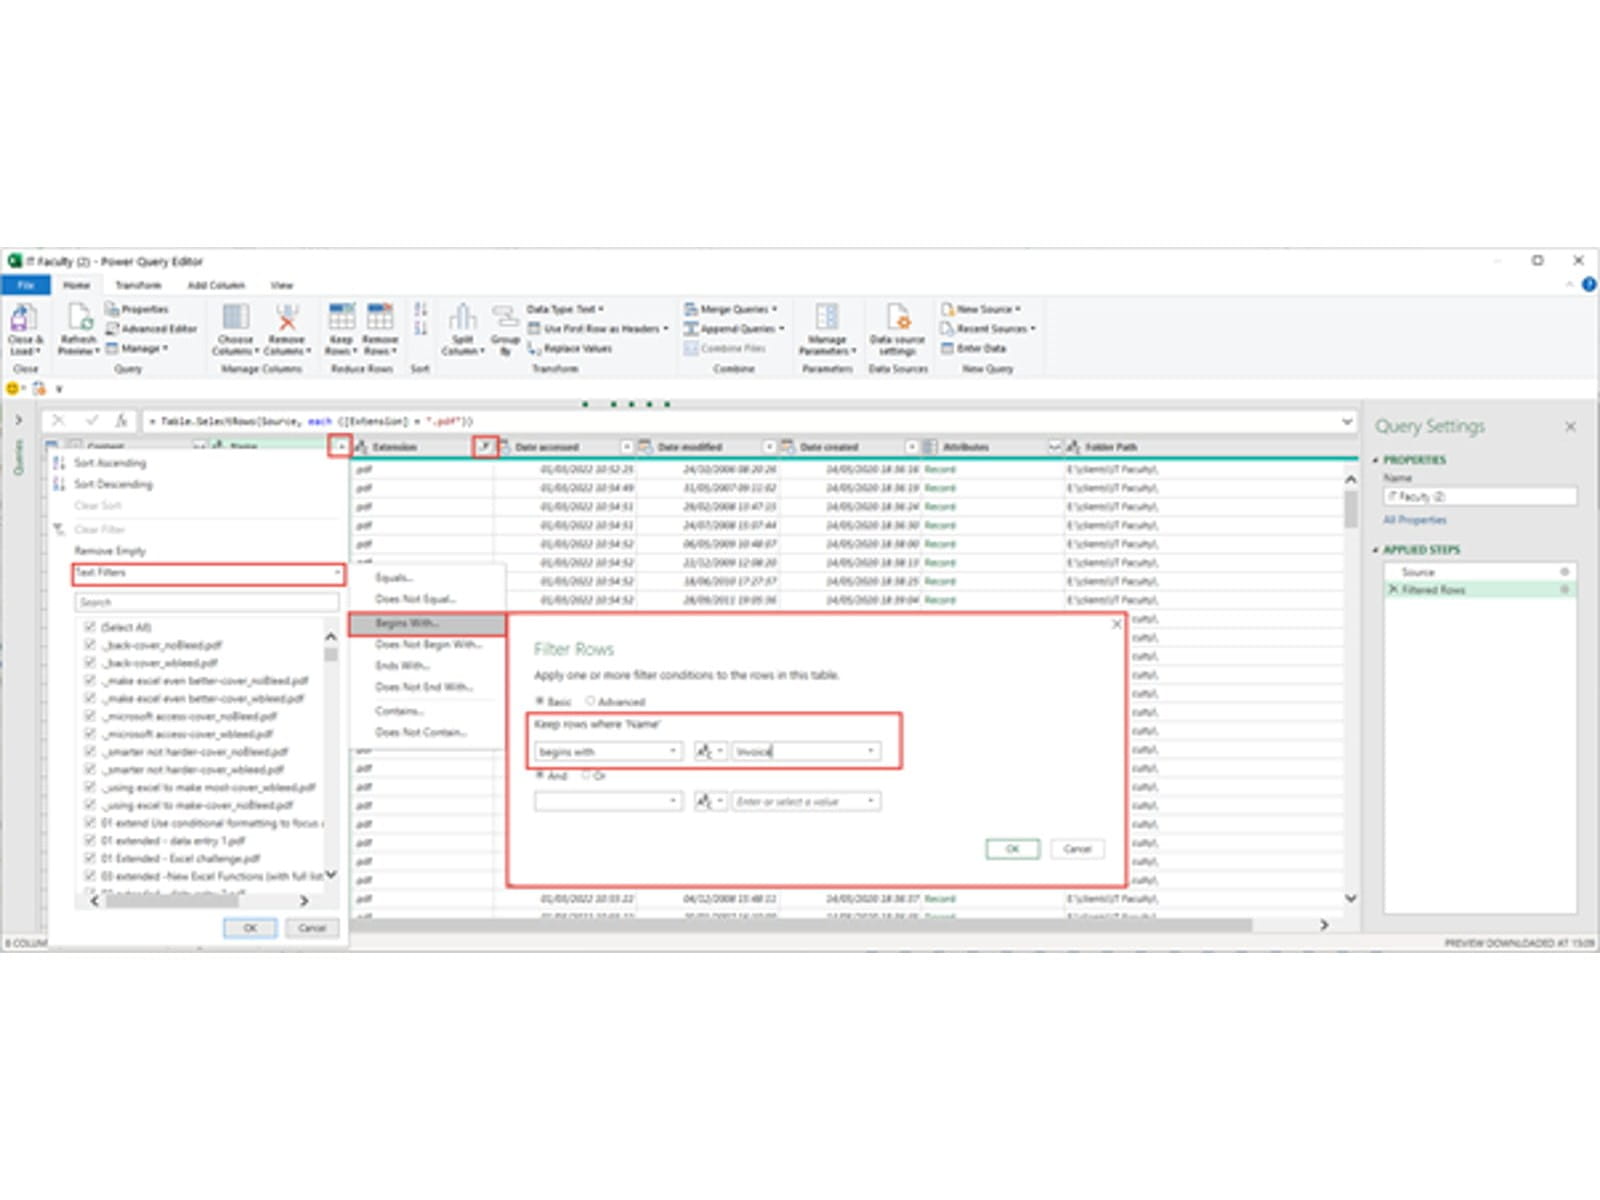Open the 'begins with' operator dropdown
The image size is (1600, 1200).
pyautogui.click(x=608, y=751)
